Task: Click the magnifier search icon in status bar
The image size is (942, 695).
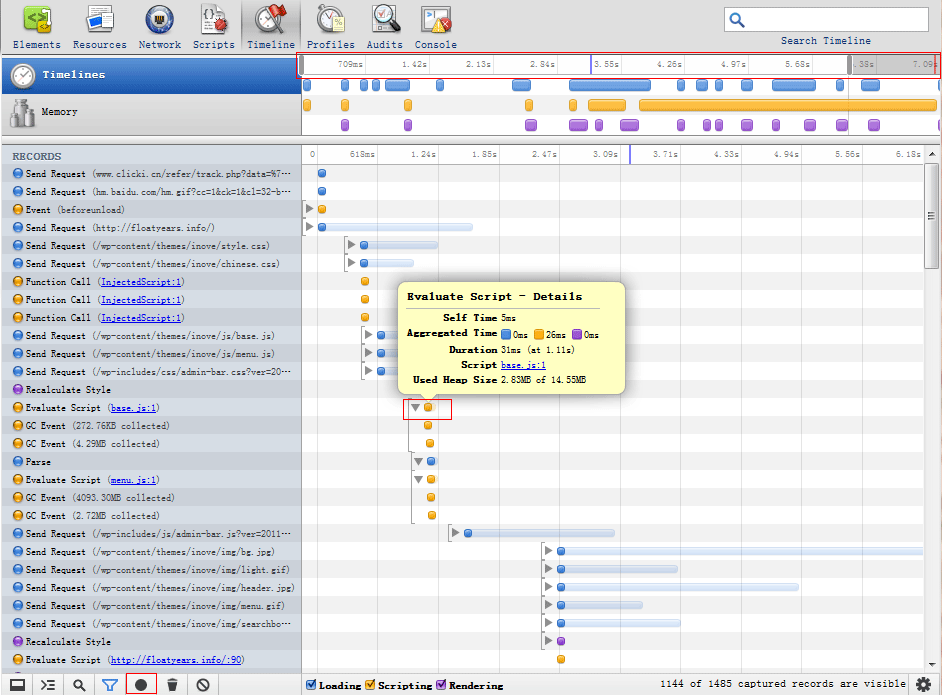Action: click(x=79, y=685)
